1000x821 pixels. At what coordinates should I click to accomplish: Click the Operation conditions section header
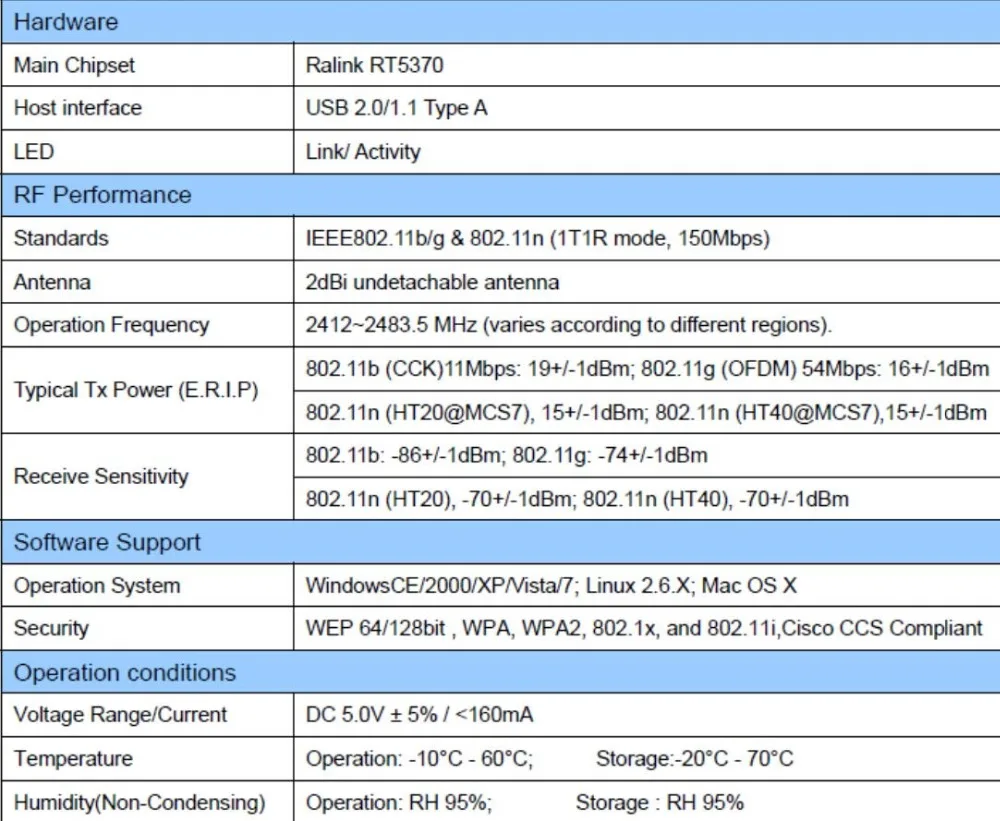(x=125, y=673)
